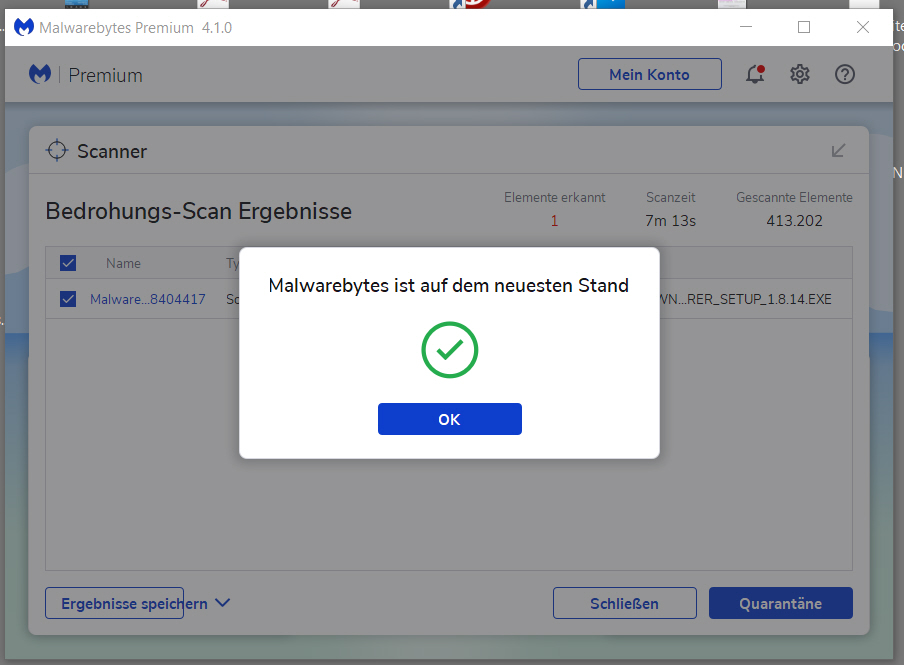
Task: Save results with Ergebnisse speichern button
Action: (115, 603)
